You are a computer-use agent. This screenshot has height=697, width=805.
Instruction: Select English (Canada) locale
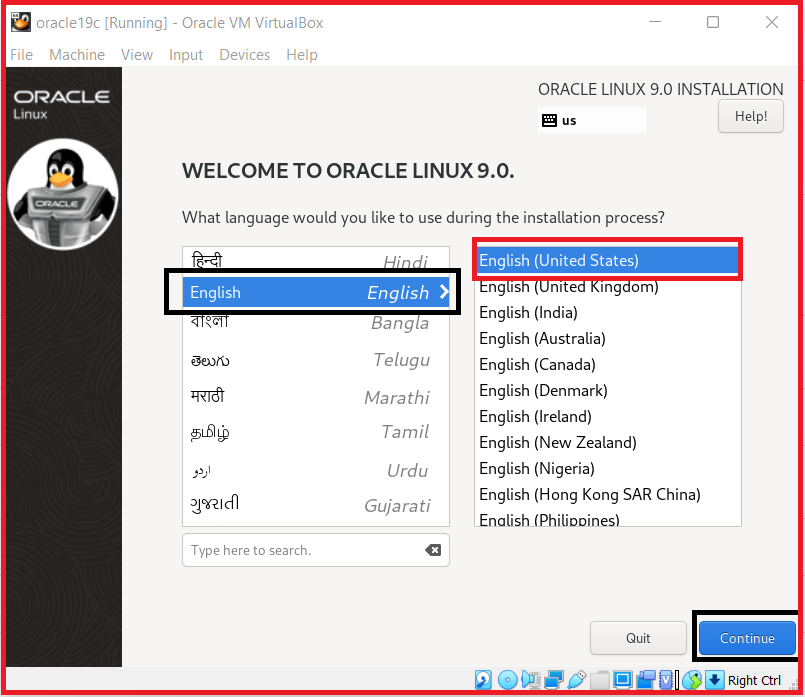[608, 364]
